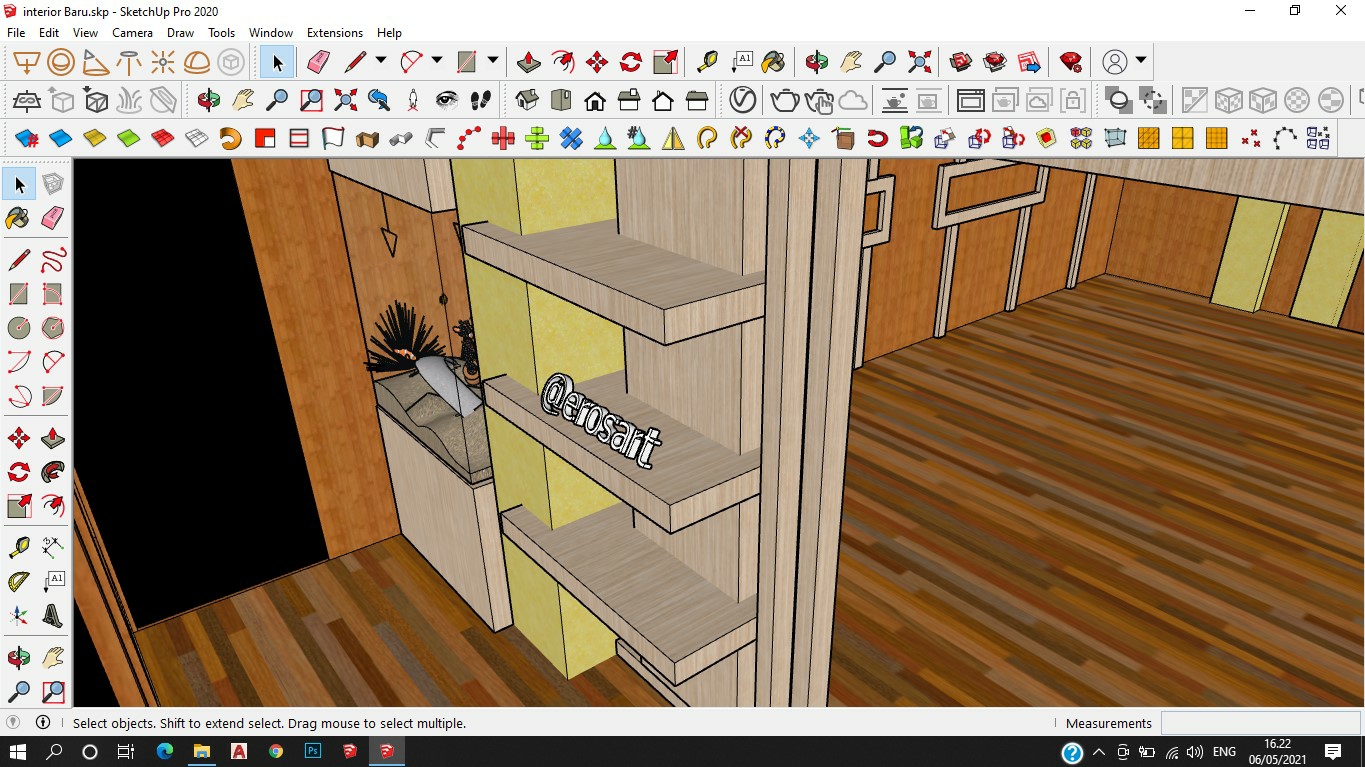Open the File menu
1365x767 pixels.
tap(16, 33)
